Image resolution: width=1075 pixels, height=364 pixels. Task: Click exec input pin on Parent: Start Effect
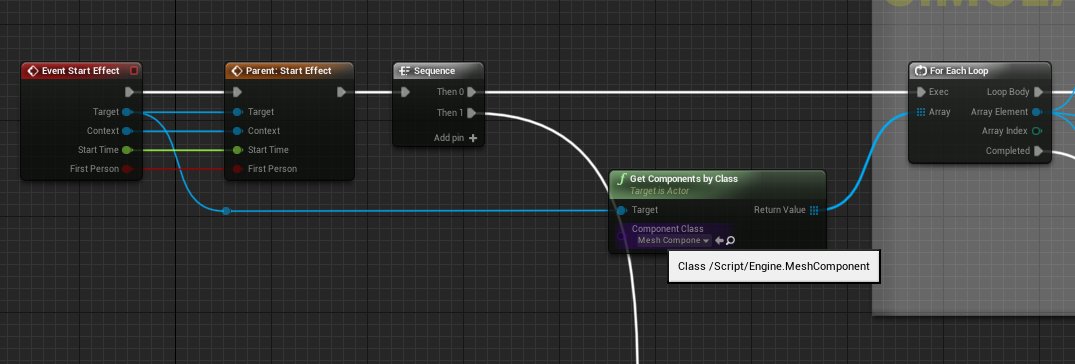click(x=237, y=92)
